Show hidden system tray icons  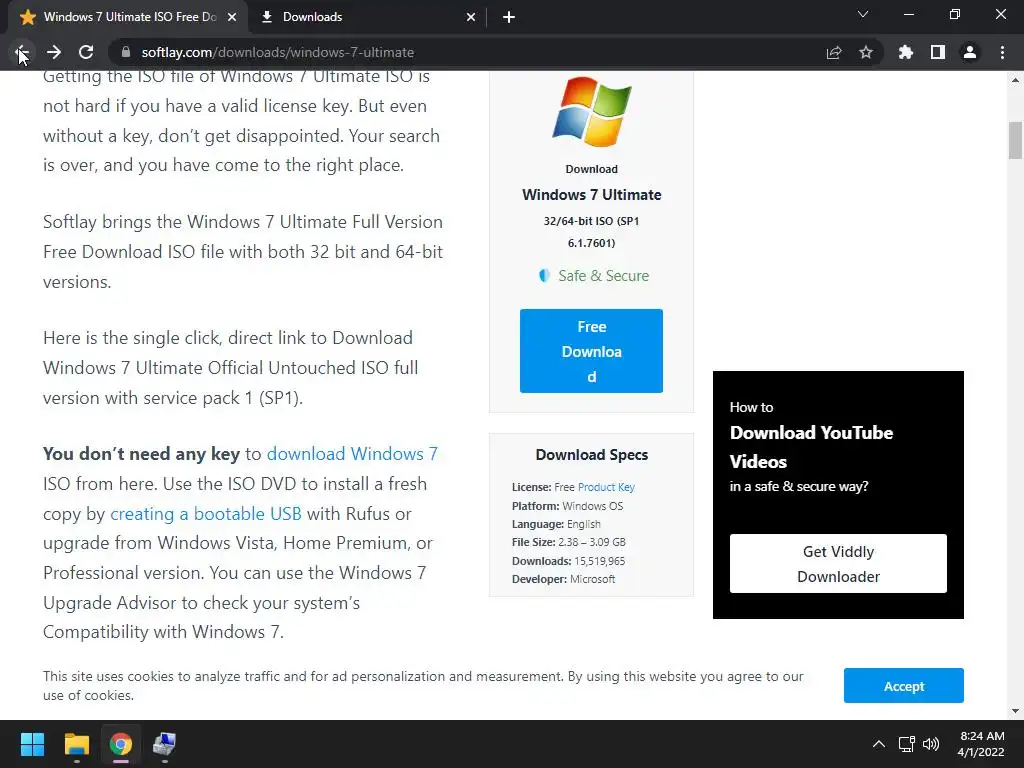click(879, 744)
